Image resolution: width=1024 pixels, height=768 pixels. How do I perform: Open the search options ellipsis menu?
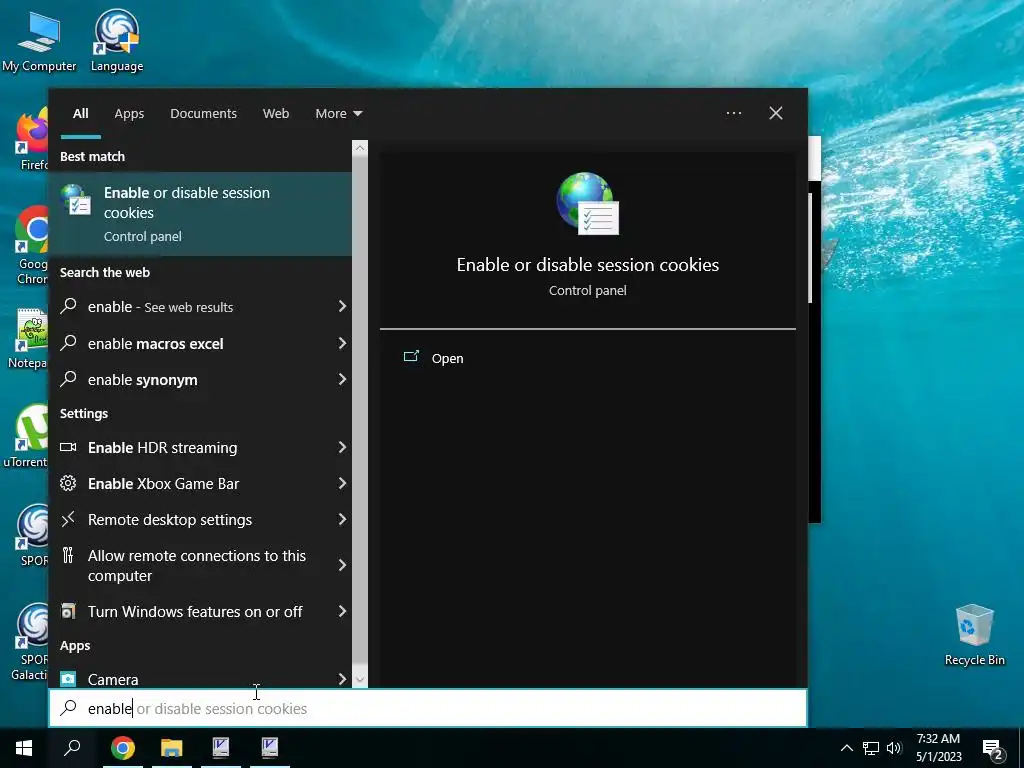click(734, 113)
